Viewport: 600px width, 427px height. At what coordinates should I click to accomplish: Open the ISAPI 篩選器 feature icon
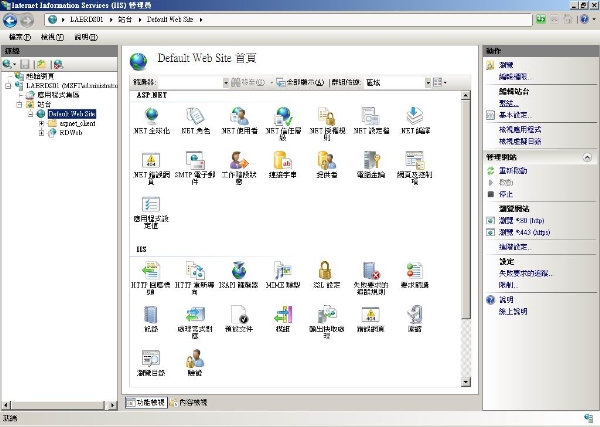pyautogui.click(x=240, y=270)
